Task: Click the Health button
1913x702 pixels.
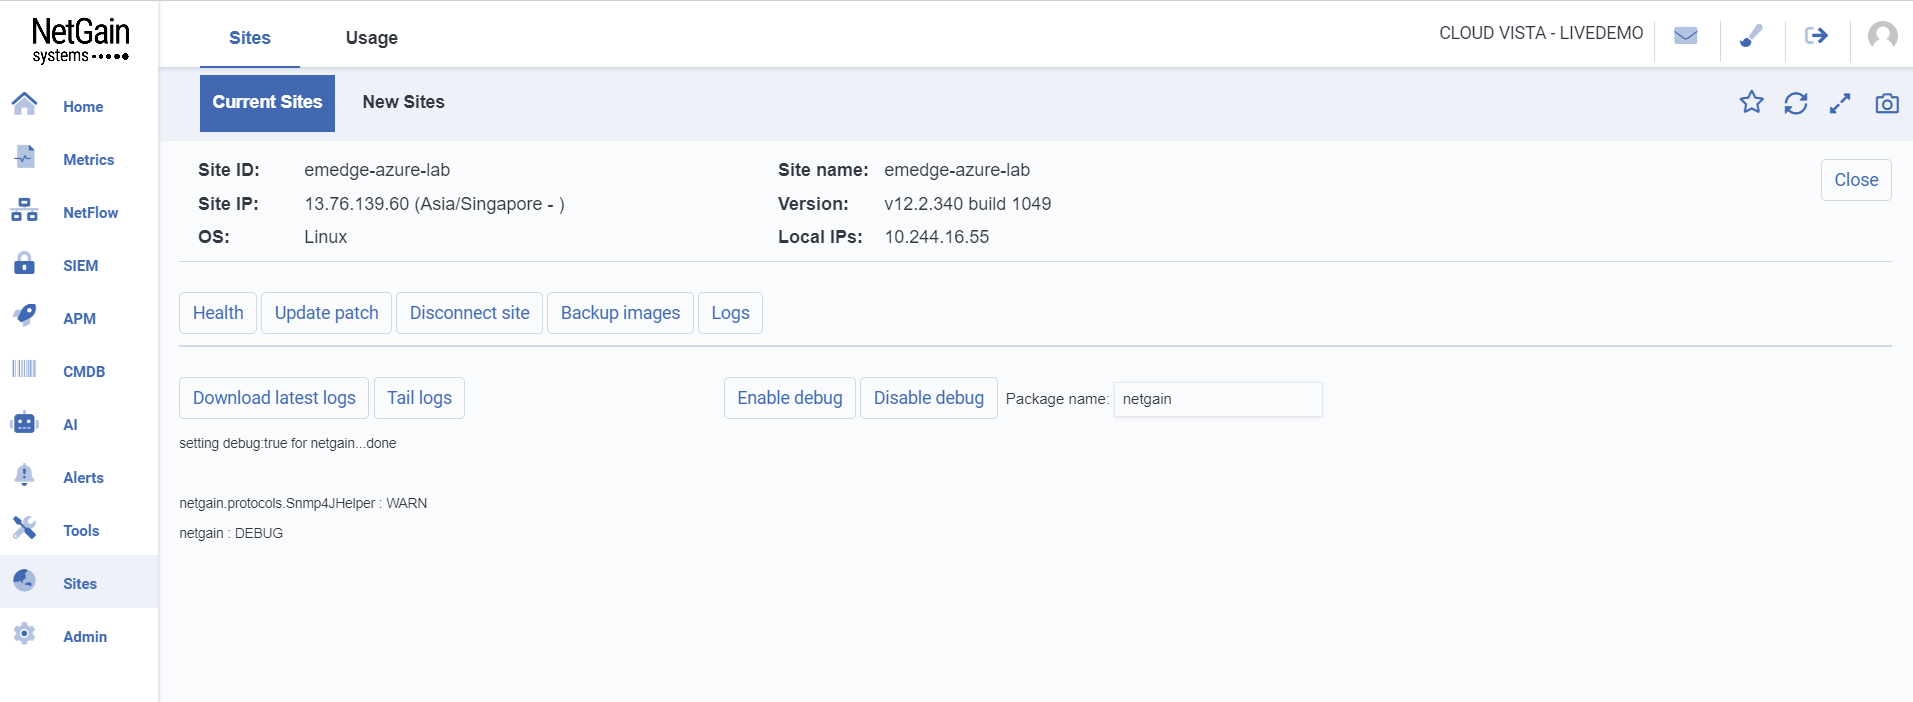Action: 218,313
